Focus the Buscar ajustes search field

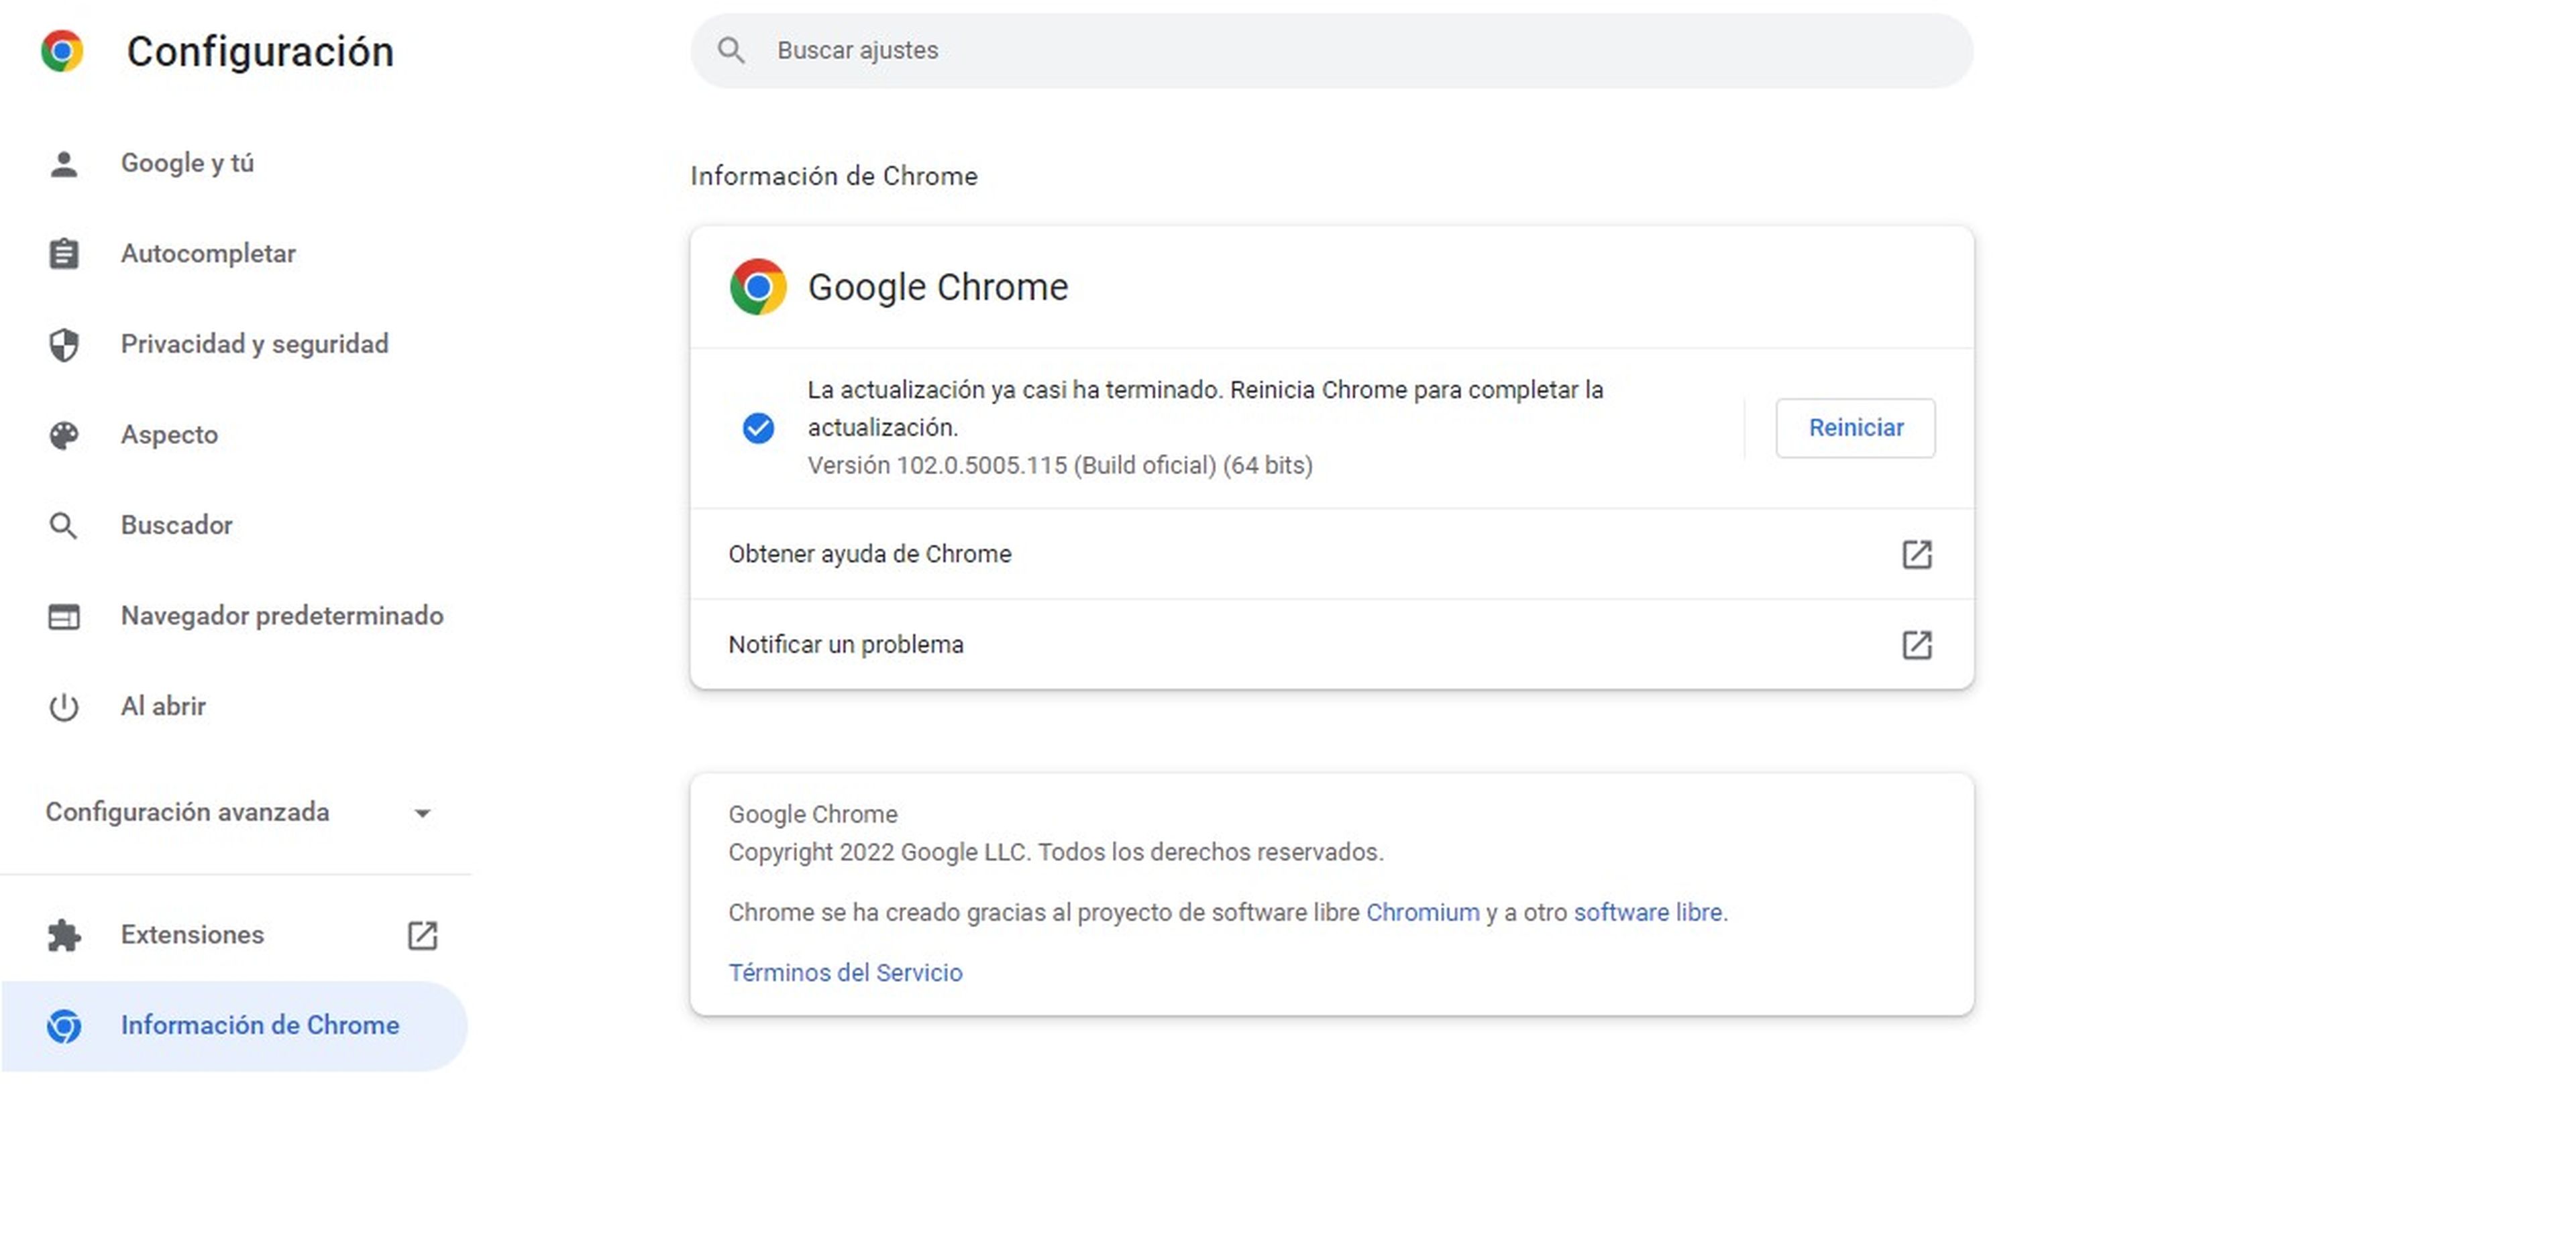point(1331,50)
